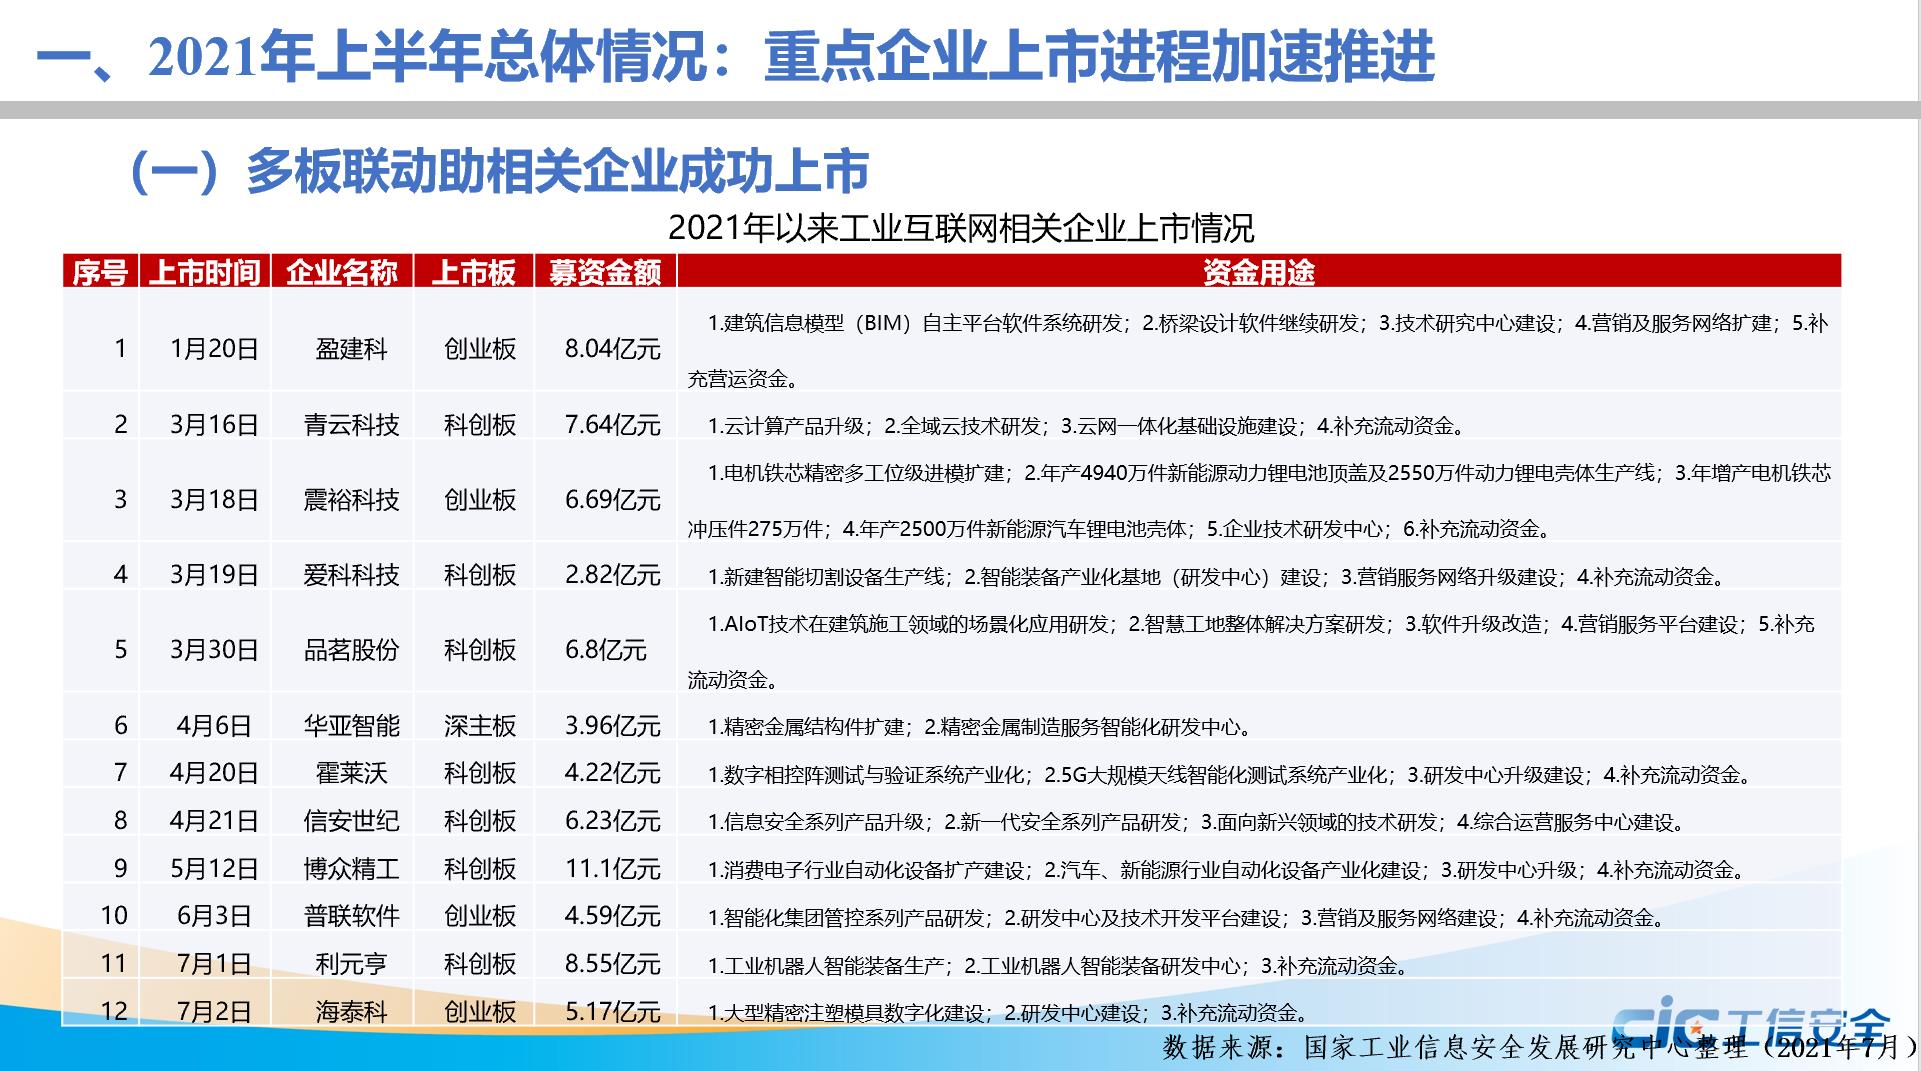The height and width of the screenshot is (1071, 1921).
Task: Select the 品茗股份 company cell
Action: click(351, 650)
